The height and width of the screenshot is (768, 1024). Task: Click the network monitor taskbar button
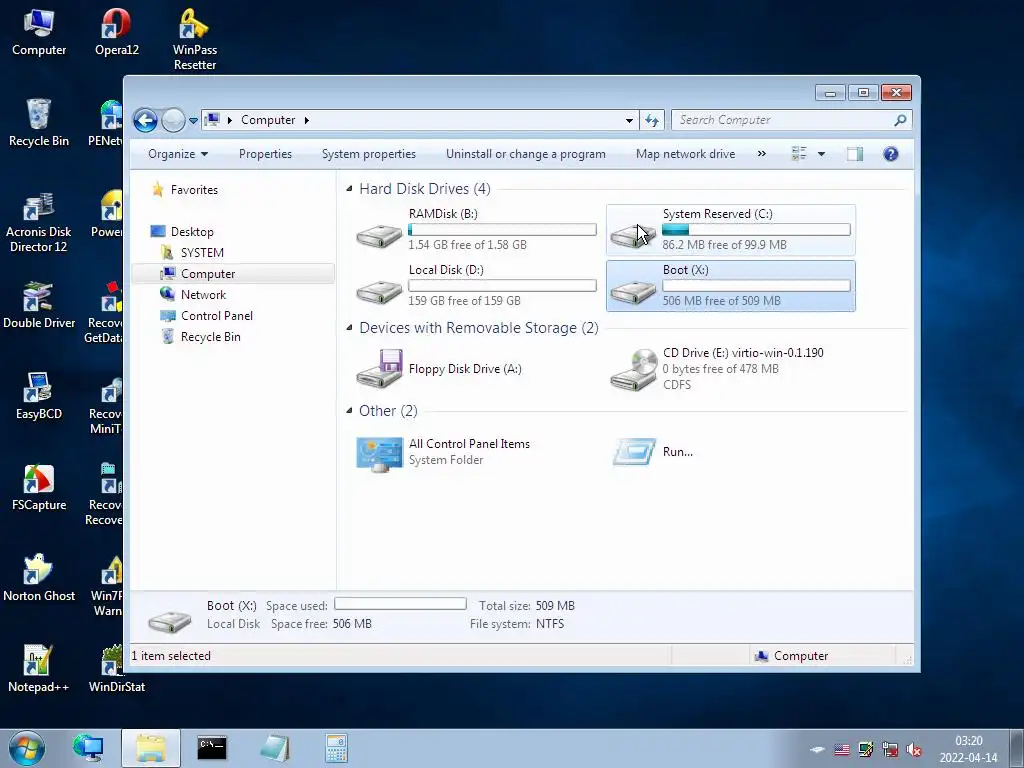88,748
